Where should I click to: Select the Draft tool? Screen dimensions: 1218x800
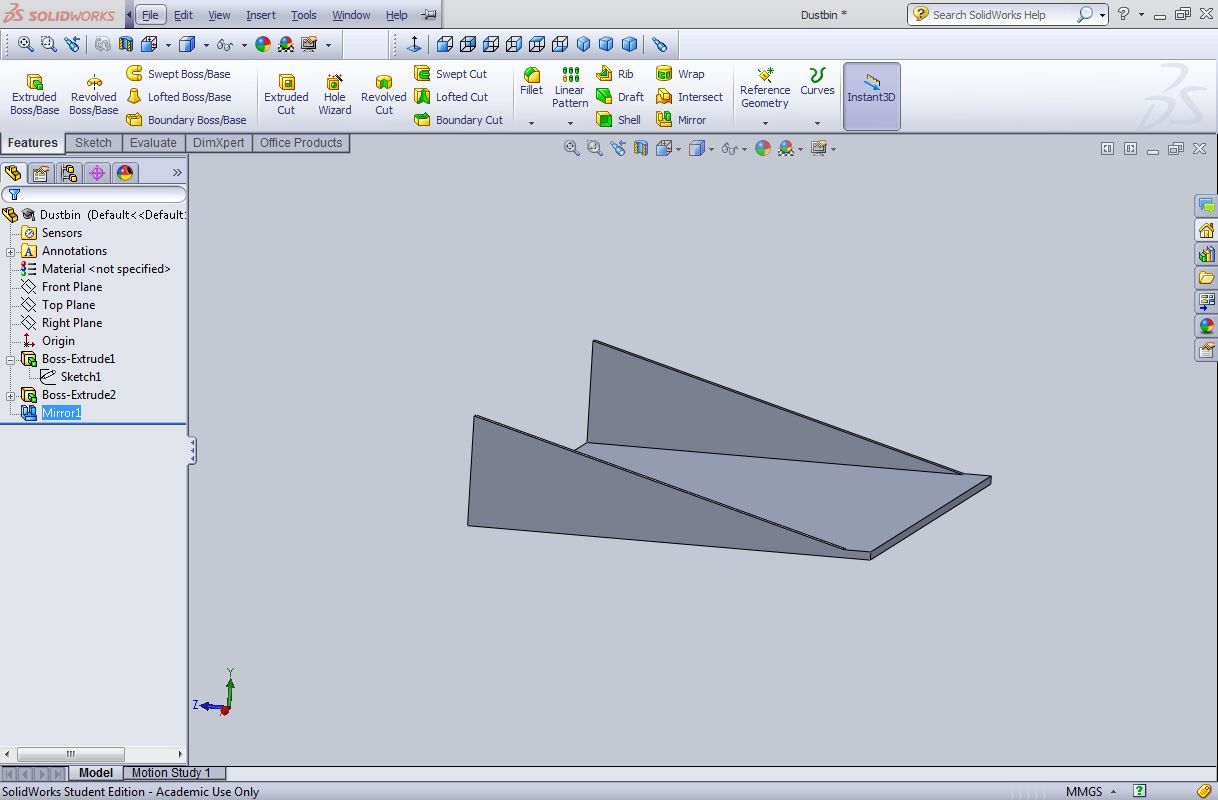(x=620, y=97)
